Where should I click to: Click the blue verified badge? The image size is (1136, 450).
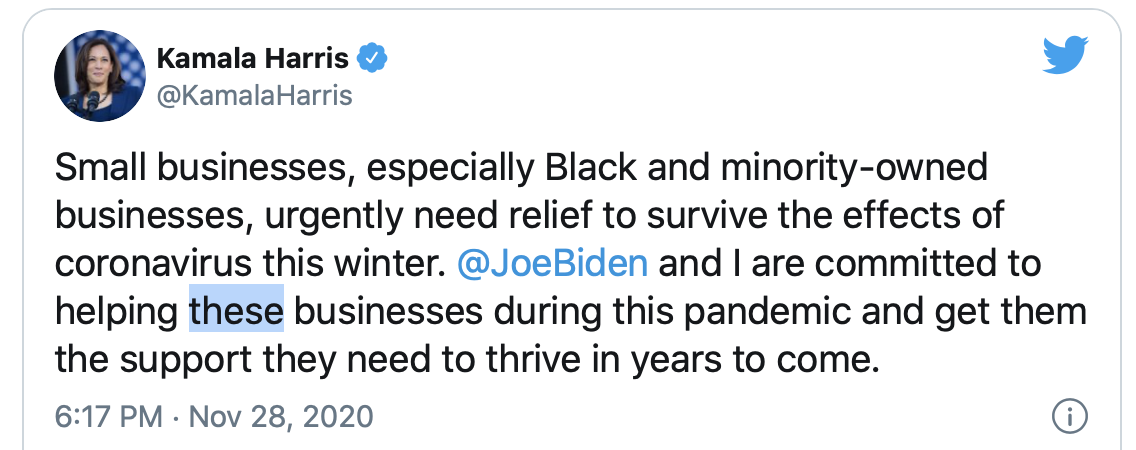click(x=373, y=57)
